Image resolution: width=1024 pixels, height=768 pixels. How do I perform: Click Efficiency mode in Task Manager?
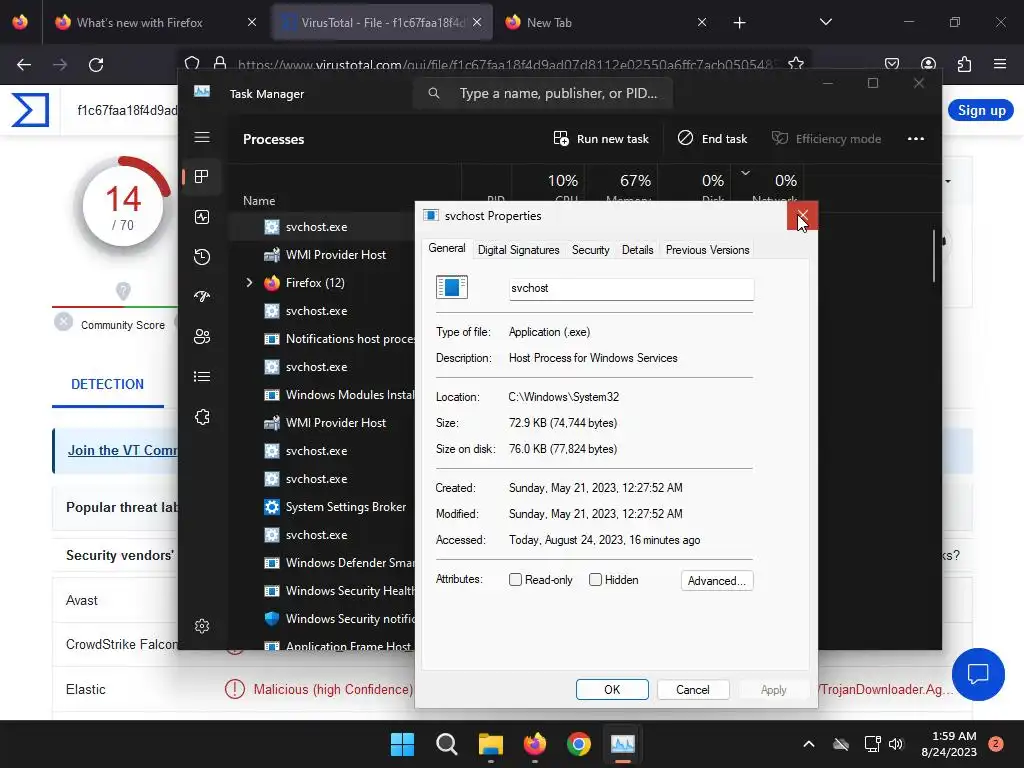click(826, 138)
